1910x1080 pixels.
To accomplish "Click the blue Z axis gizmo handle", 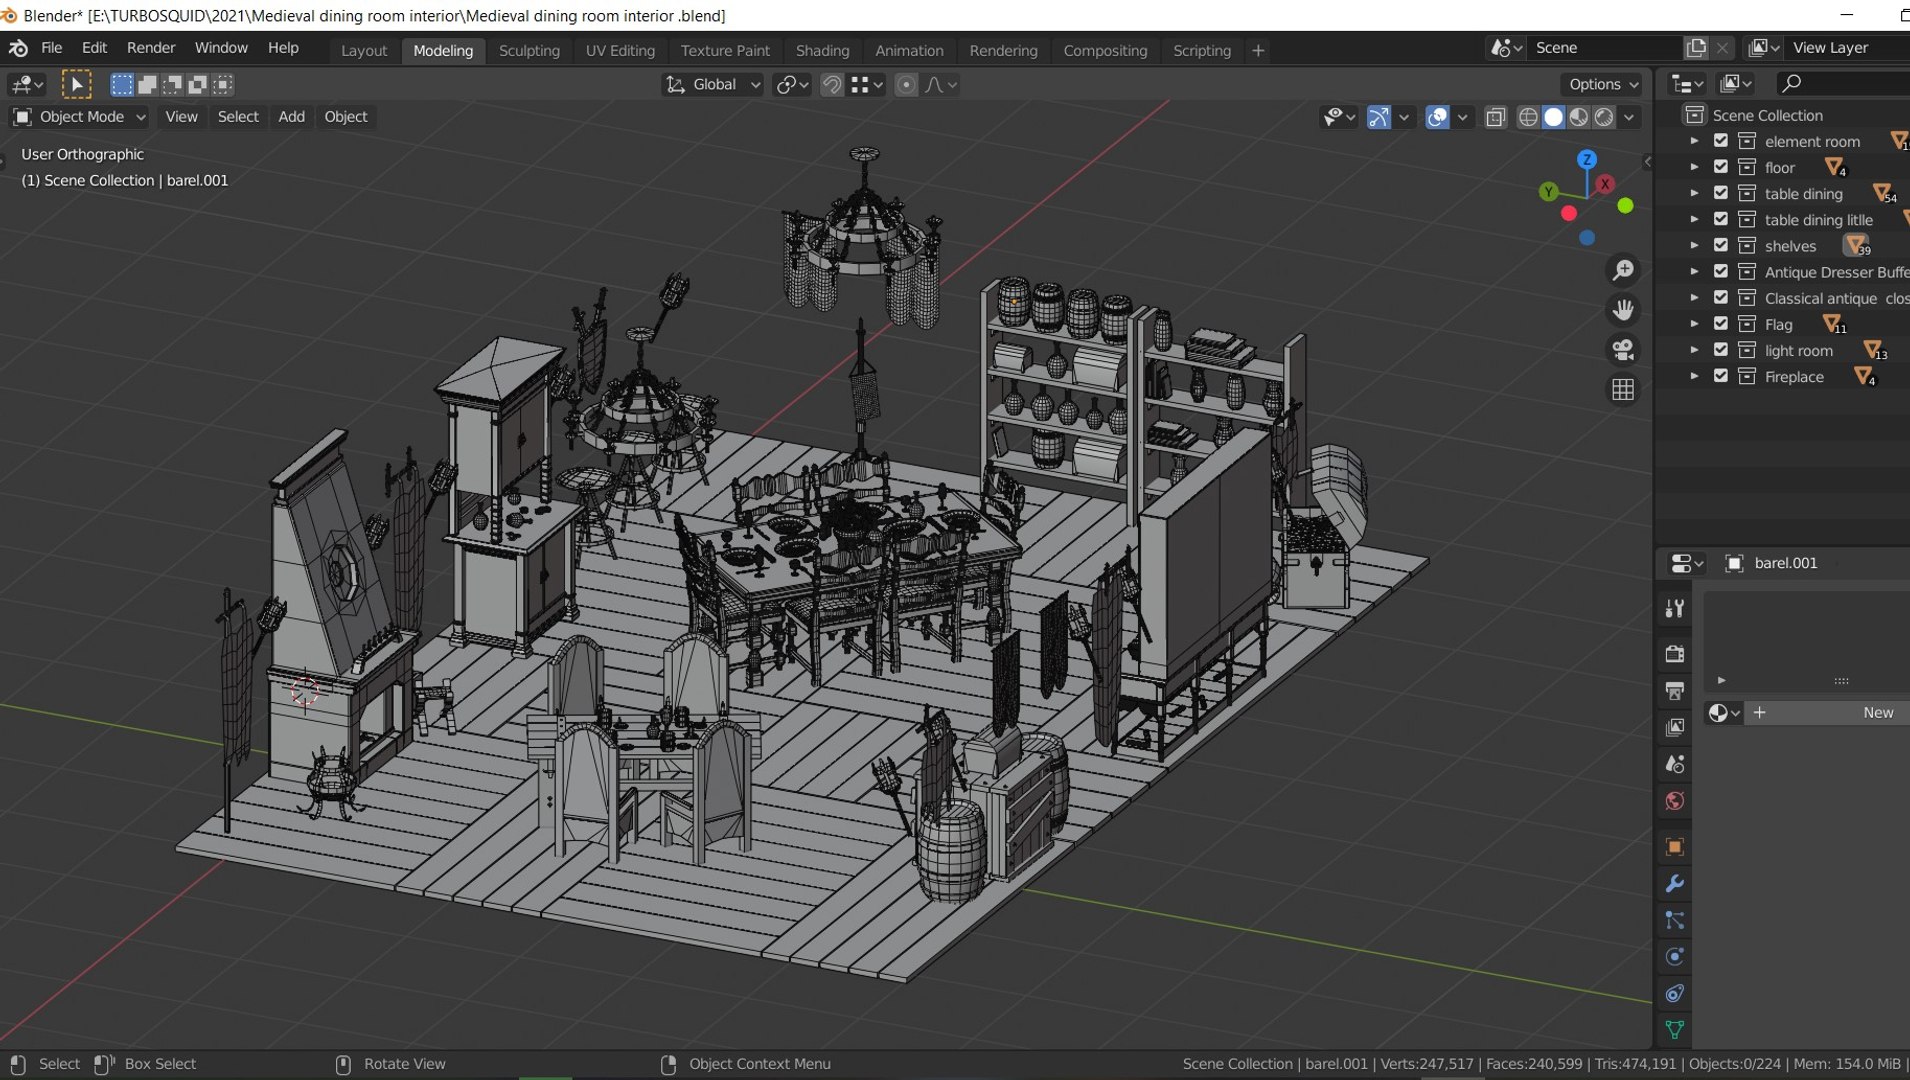I will point(1587,159).
